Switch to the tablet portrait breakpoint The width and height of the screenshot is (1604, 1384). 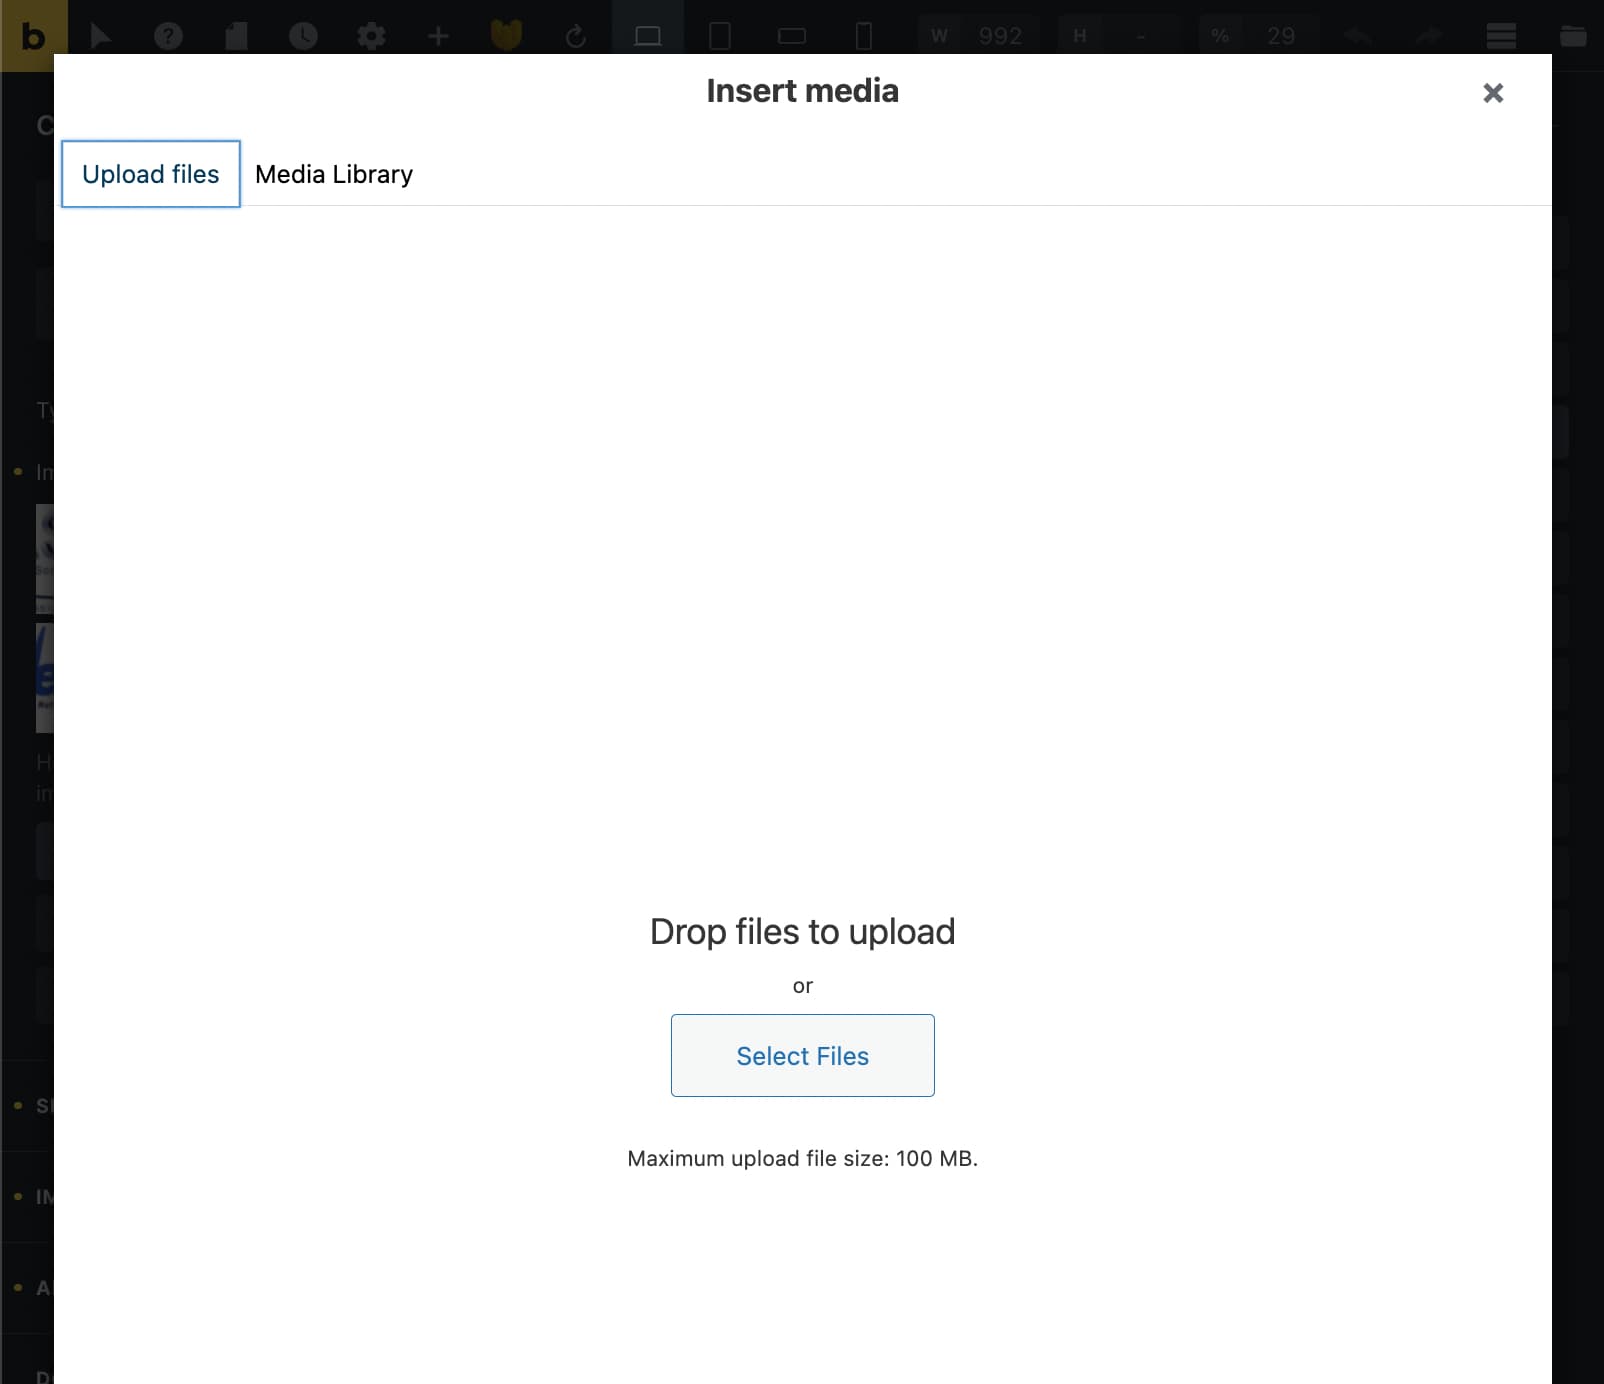719,37
